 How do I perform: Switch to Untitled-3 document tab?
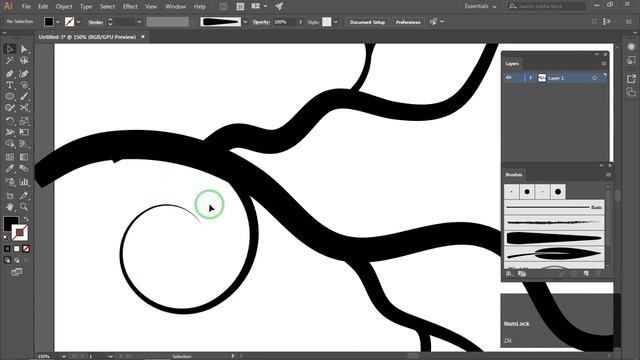click(87, 37)
